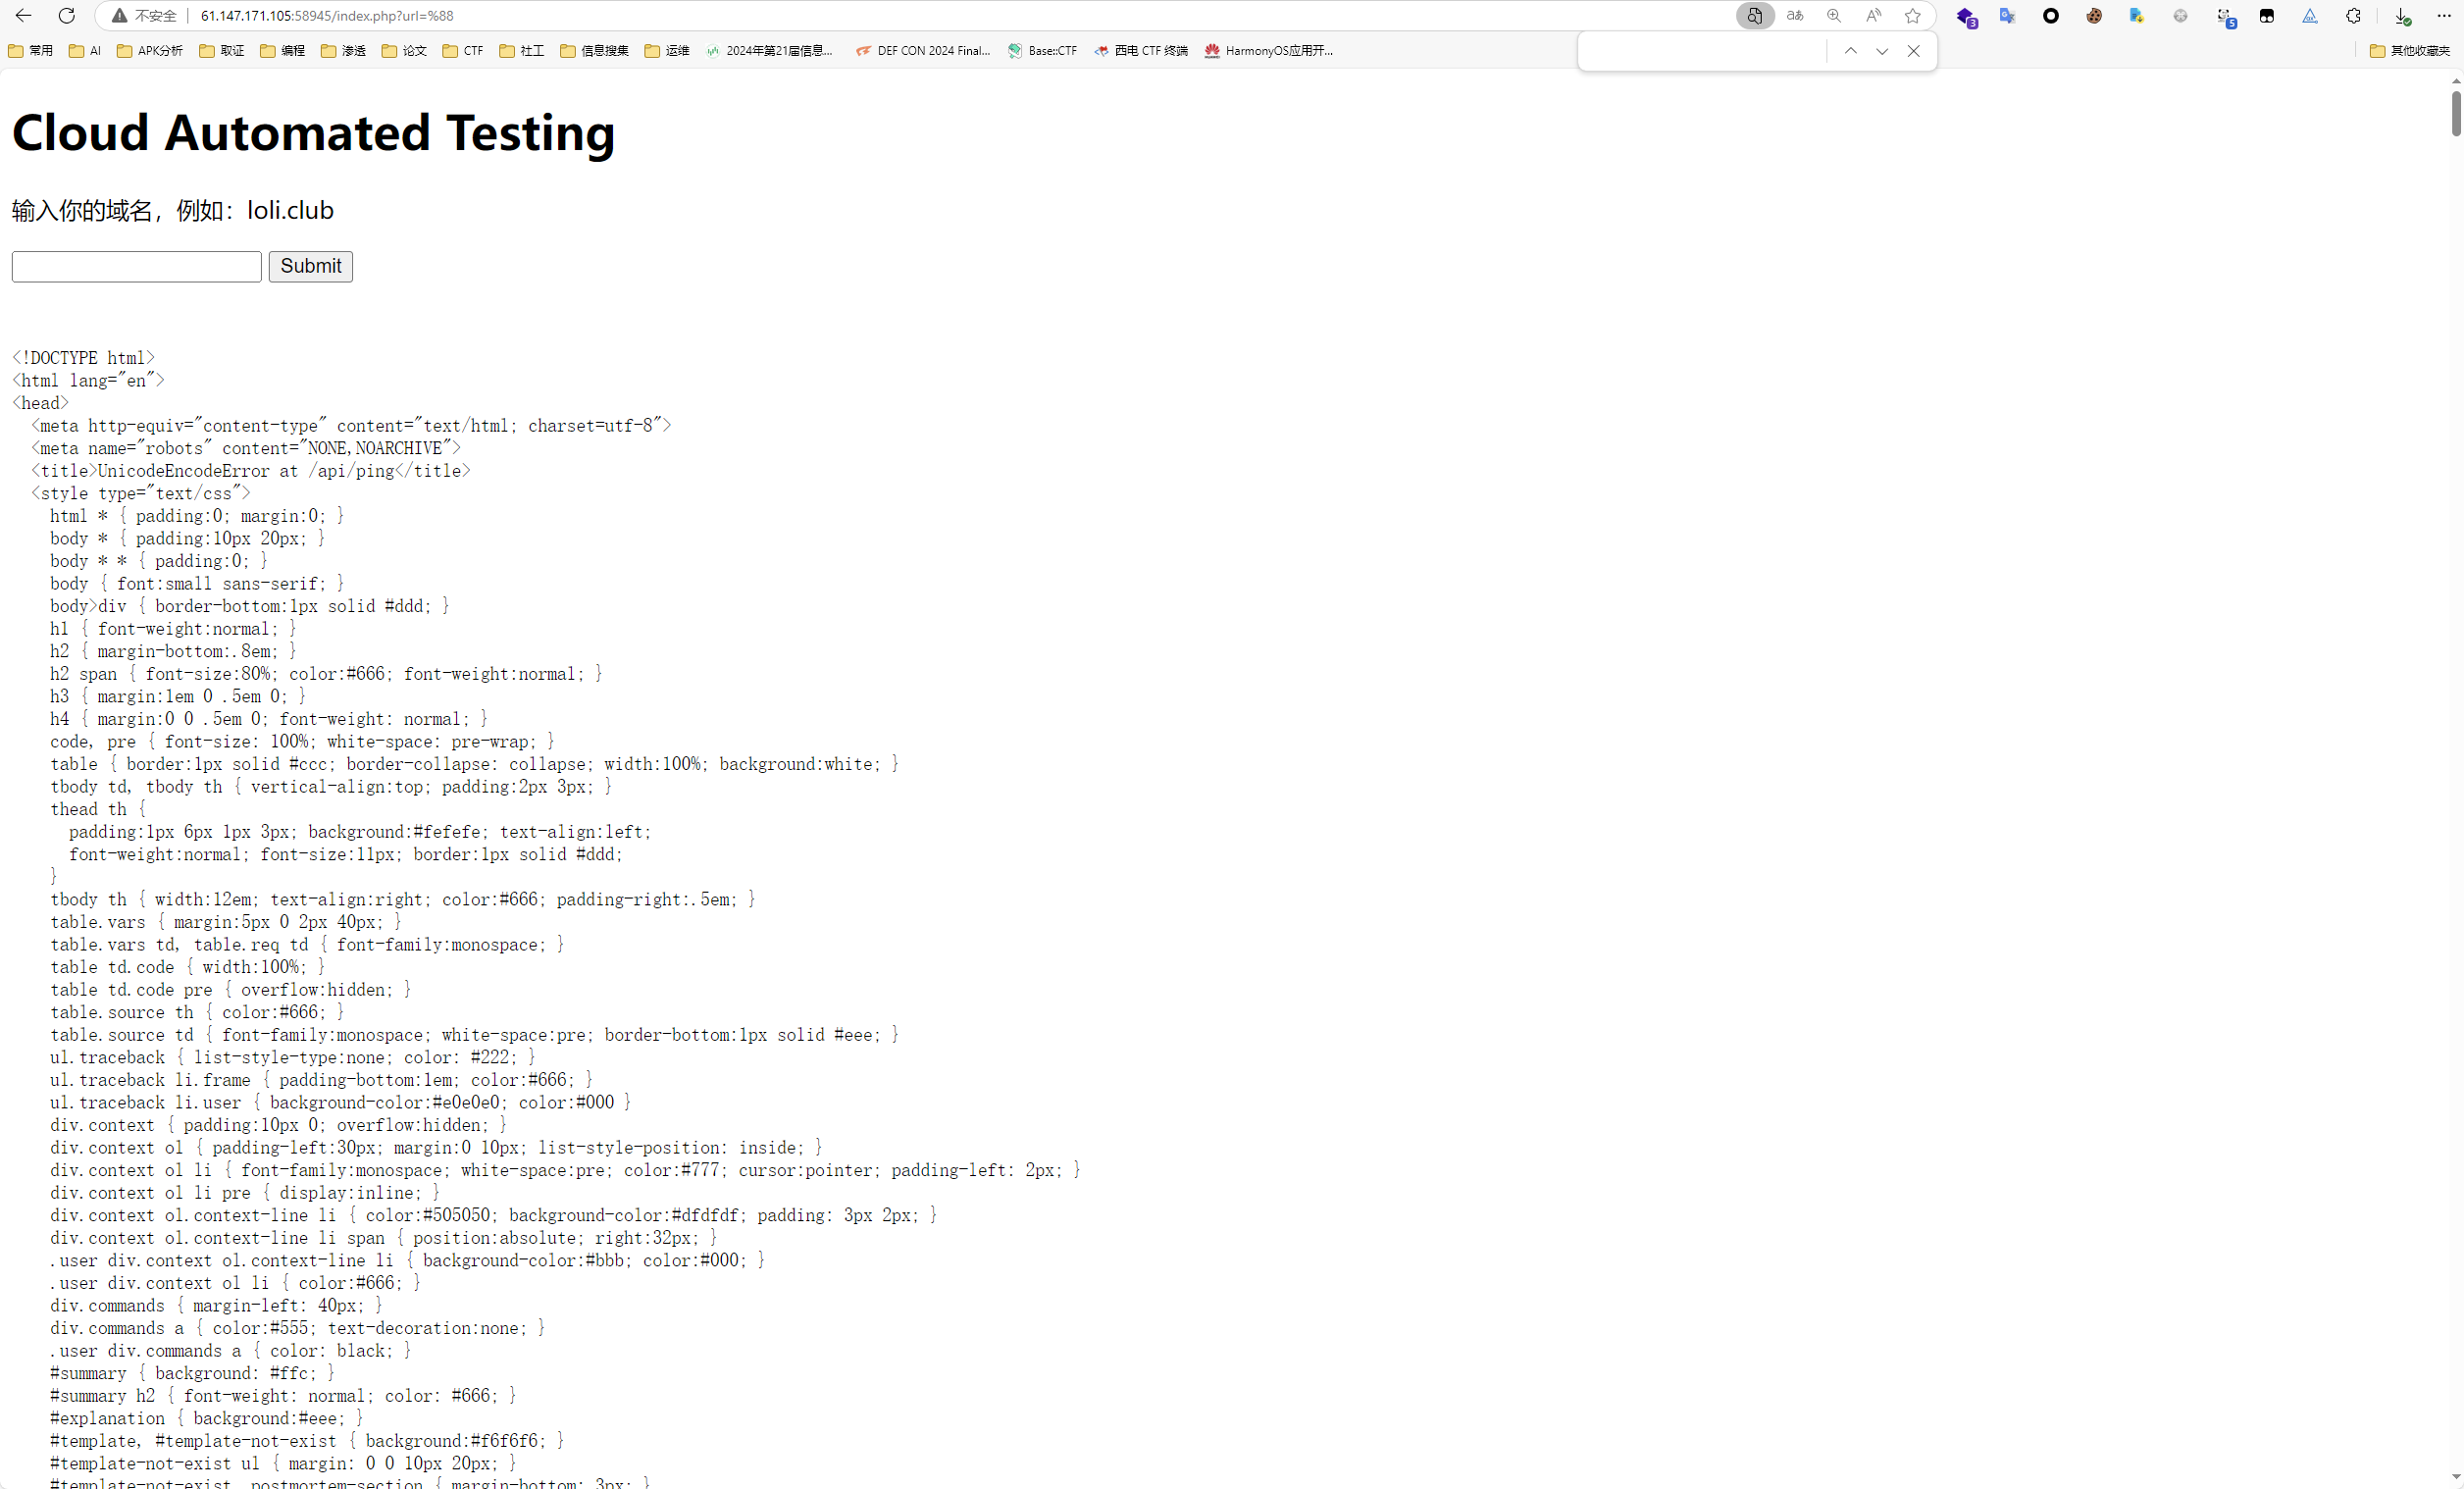Image resolution: width=2464 pixels, height=1489 pixels.
Task: Reload the current page
Action: point(67,16)
